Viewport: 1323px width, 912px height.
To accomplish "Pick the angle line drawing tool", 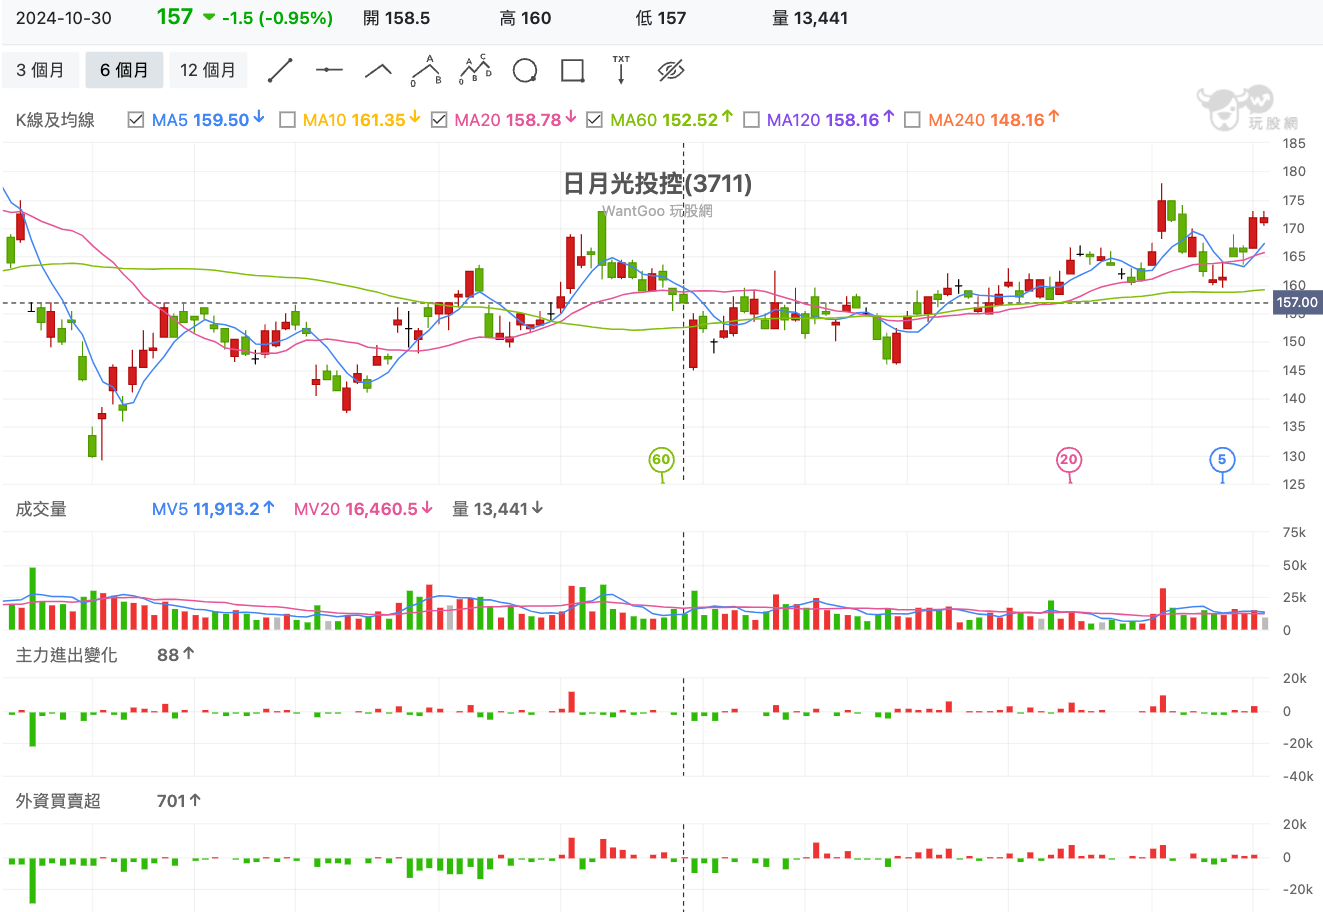I will click(378, 70).
